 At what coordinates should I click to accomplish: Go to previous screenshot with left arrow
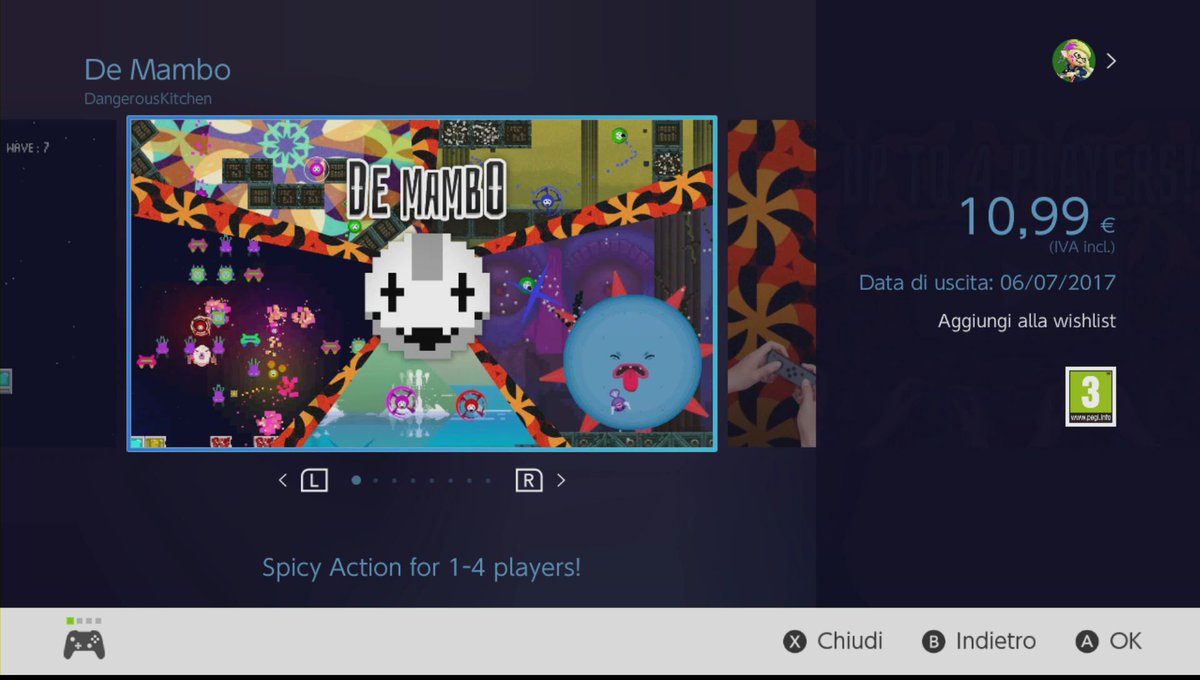(282, 480)
